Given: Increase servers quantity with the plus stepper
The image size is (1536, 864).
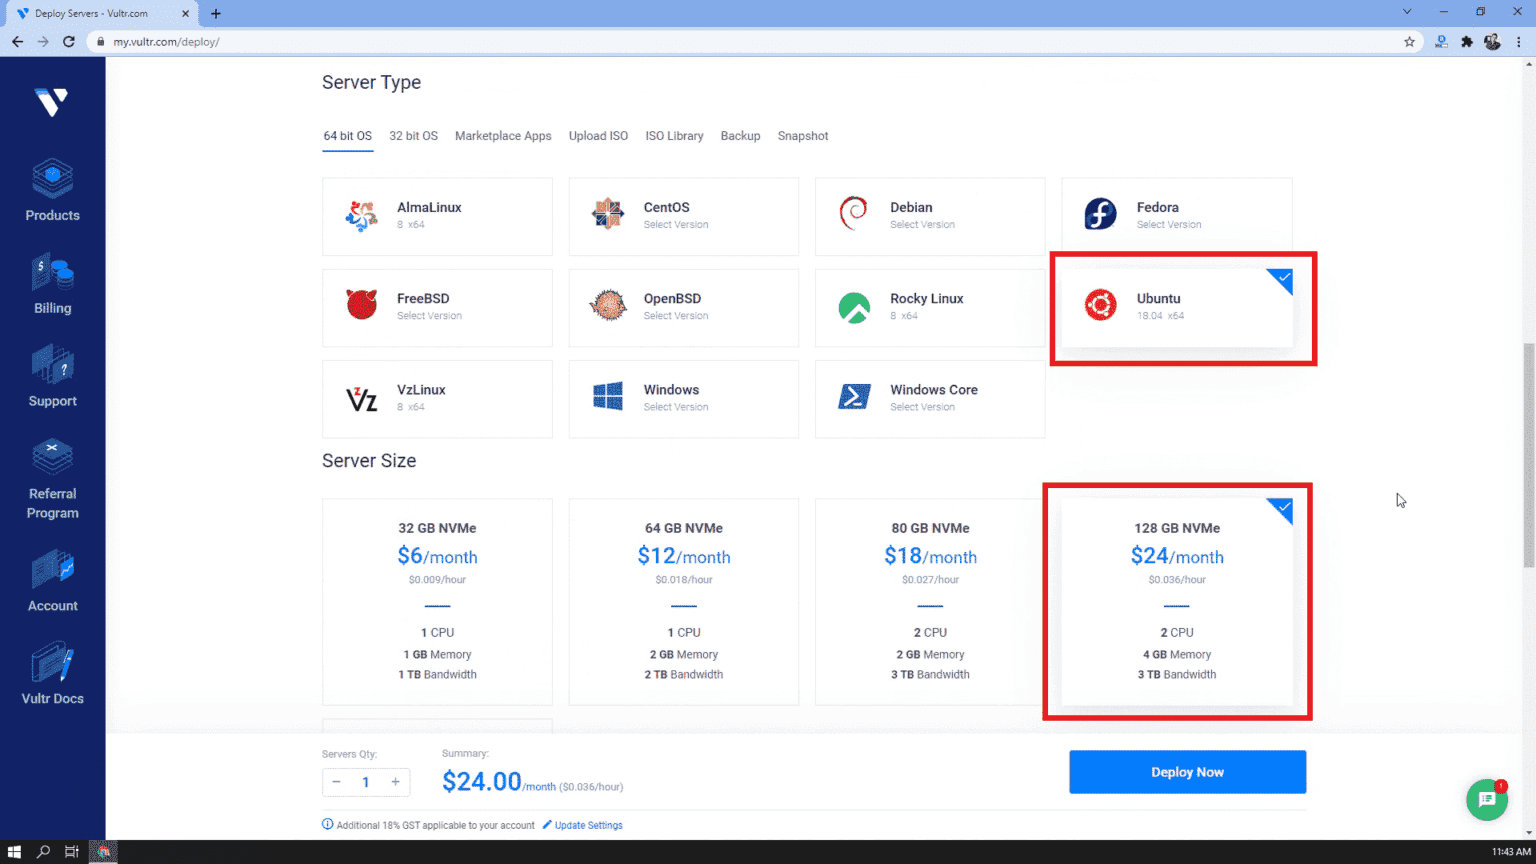Looking at the screenshot, I should (x=395, y=781).
